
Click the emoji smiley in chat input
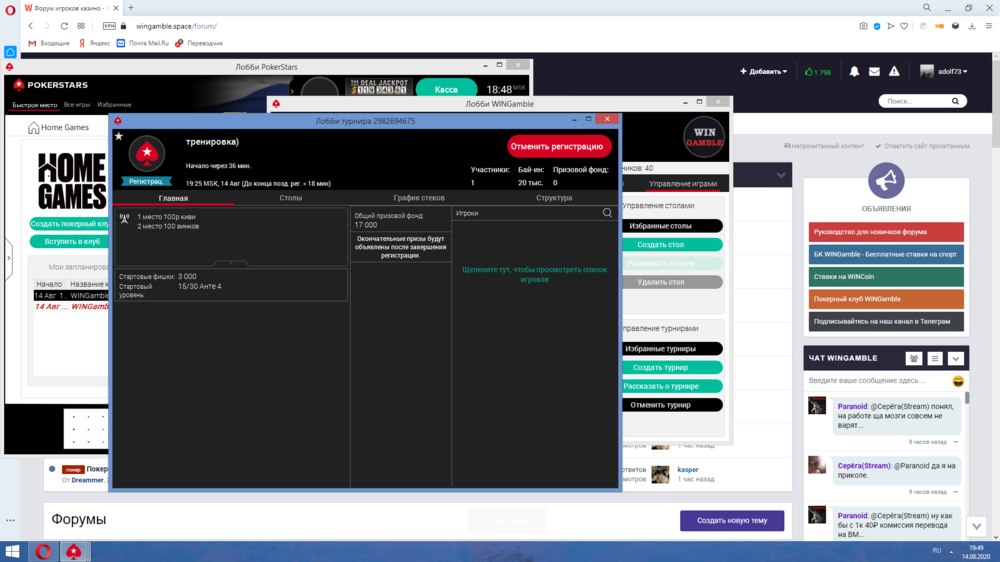958,381
